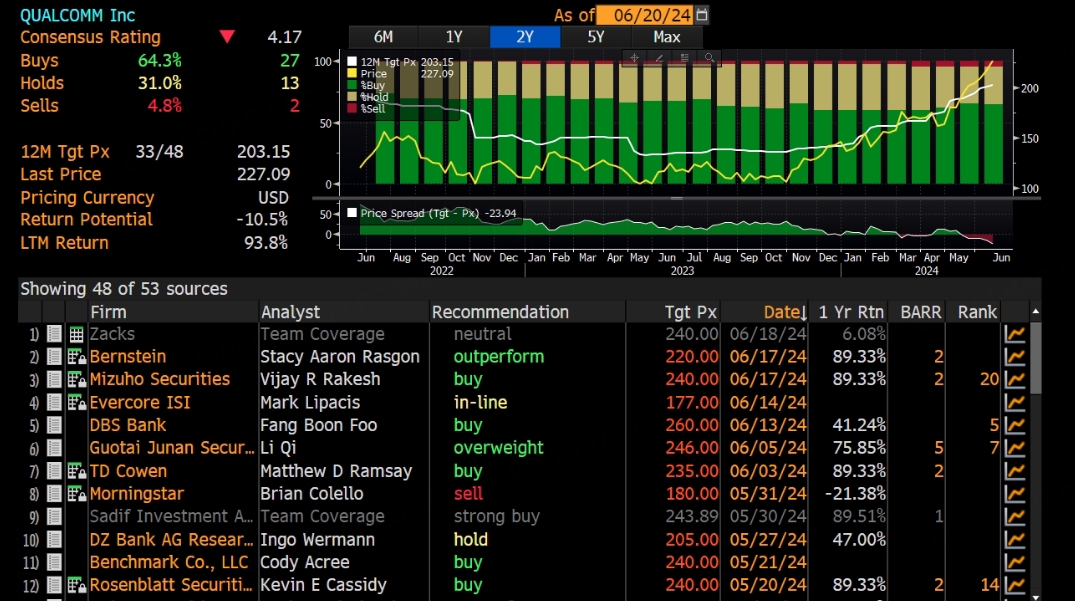This screenshot has height=601, width=1075.
Task: Click the analyst table scroll-up arrow
Action: pos(1035,311)
